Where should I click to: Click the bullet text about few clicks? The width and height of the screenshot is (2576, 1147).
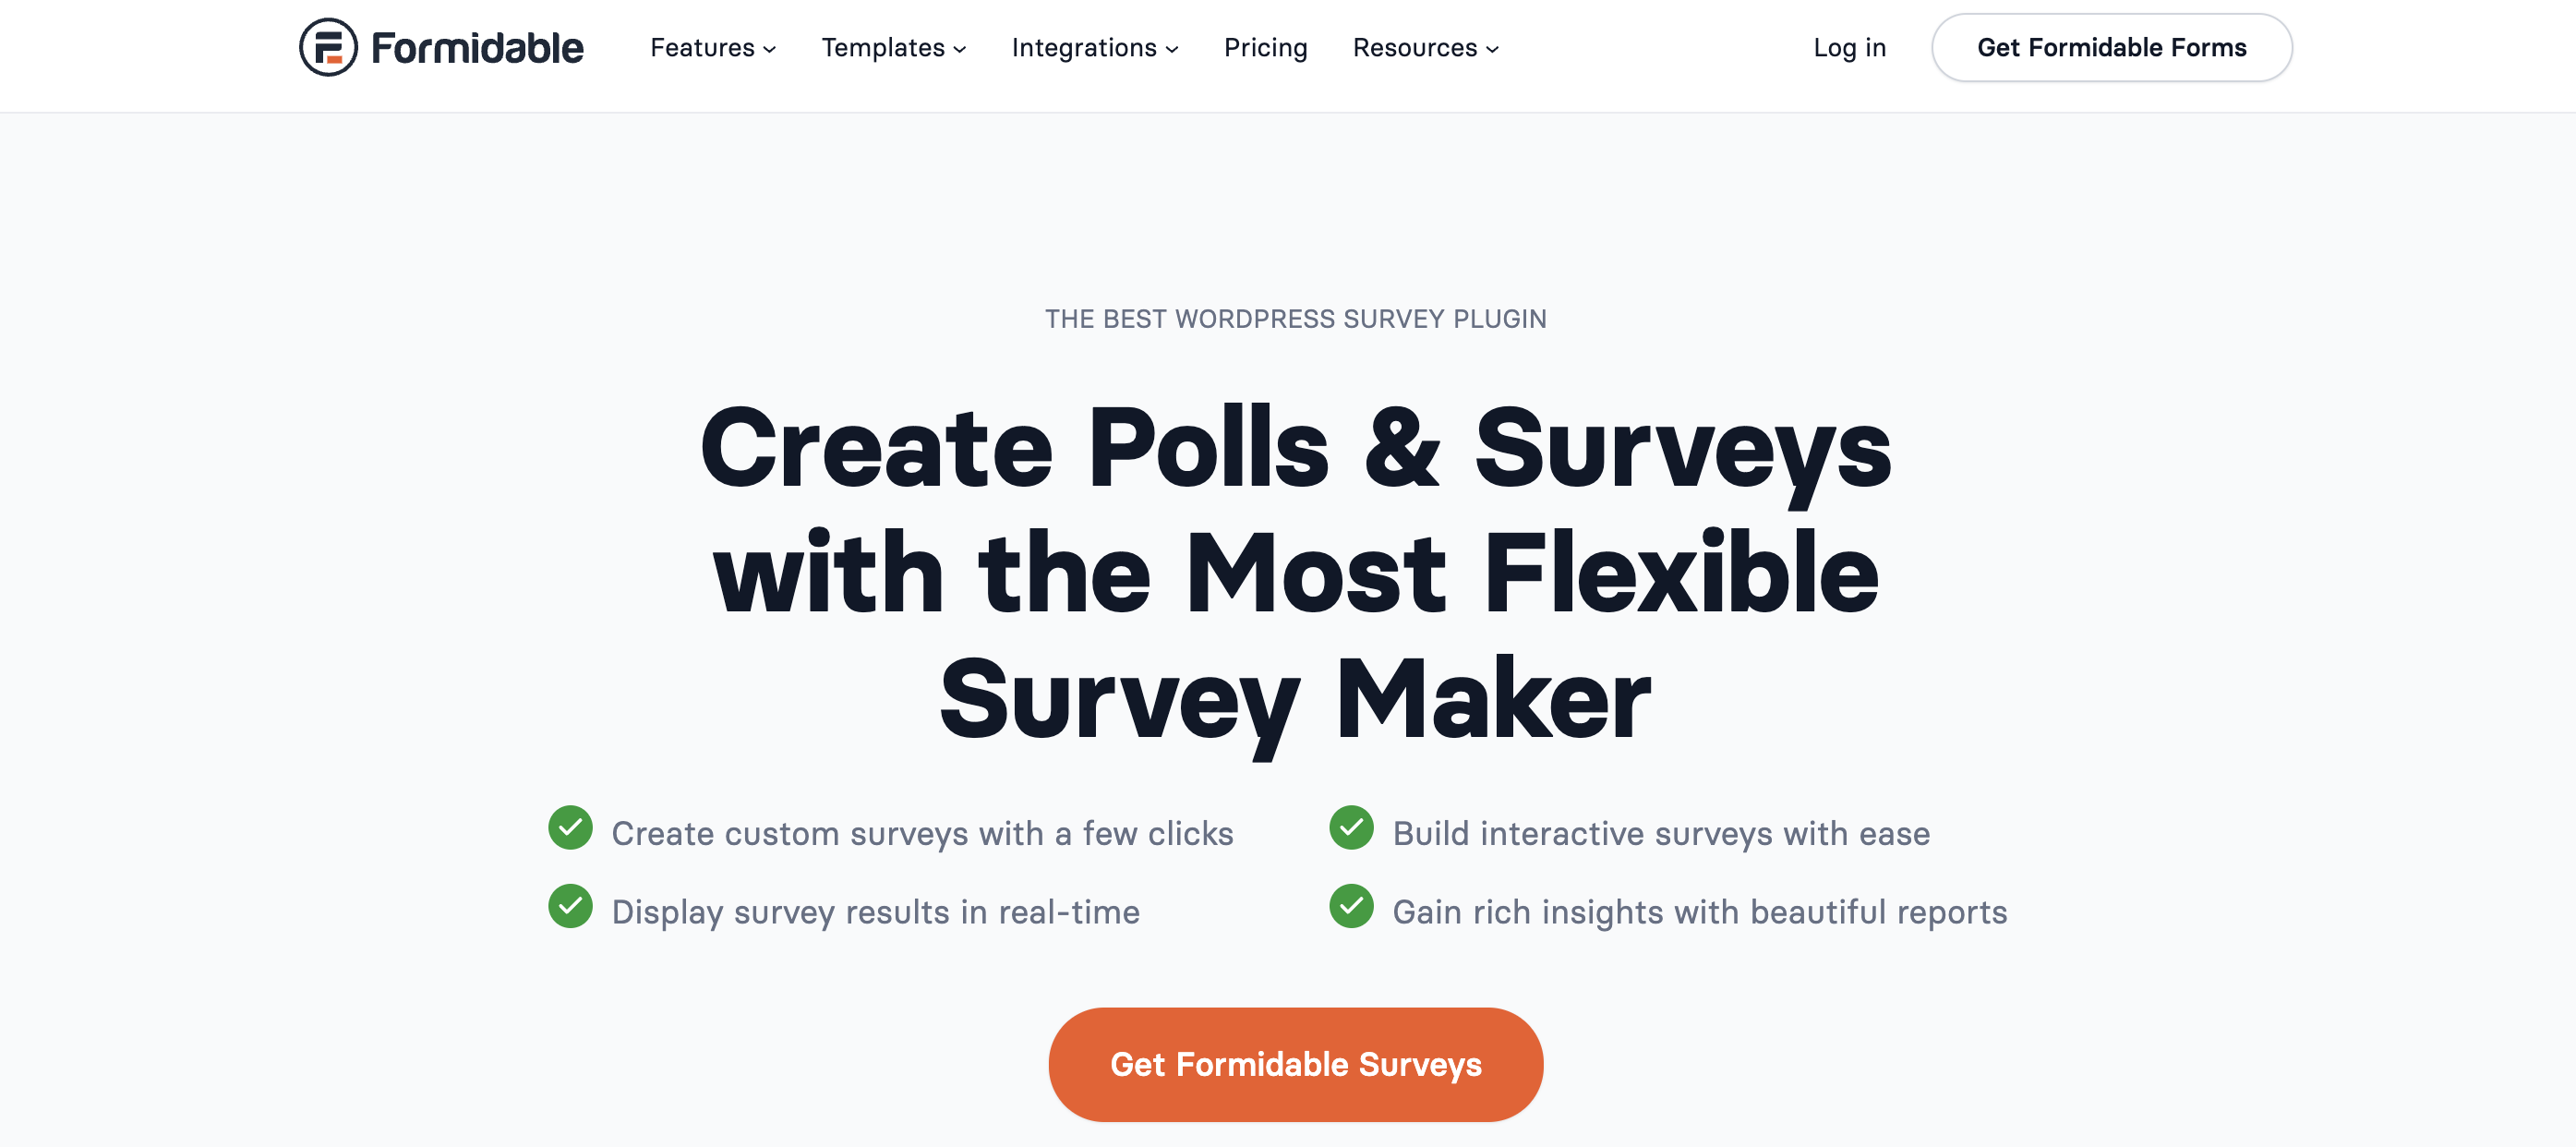pos(923,831)
